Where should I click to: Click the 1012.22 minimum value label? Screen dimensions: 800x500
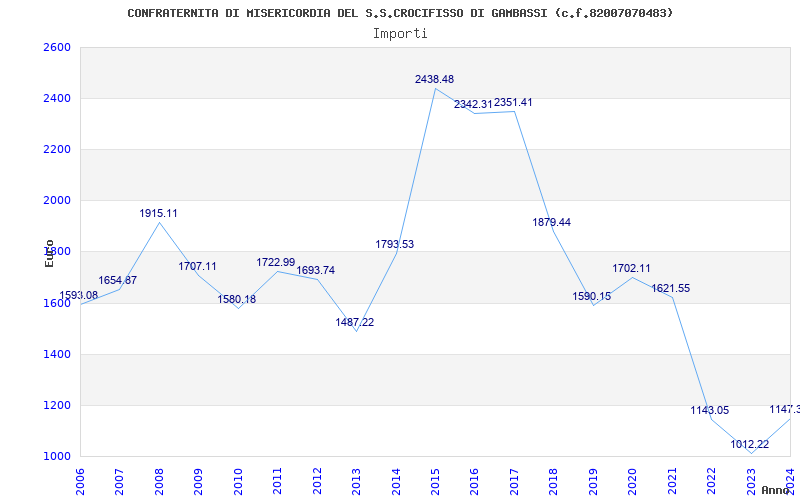(x=749, y=444)
